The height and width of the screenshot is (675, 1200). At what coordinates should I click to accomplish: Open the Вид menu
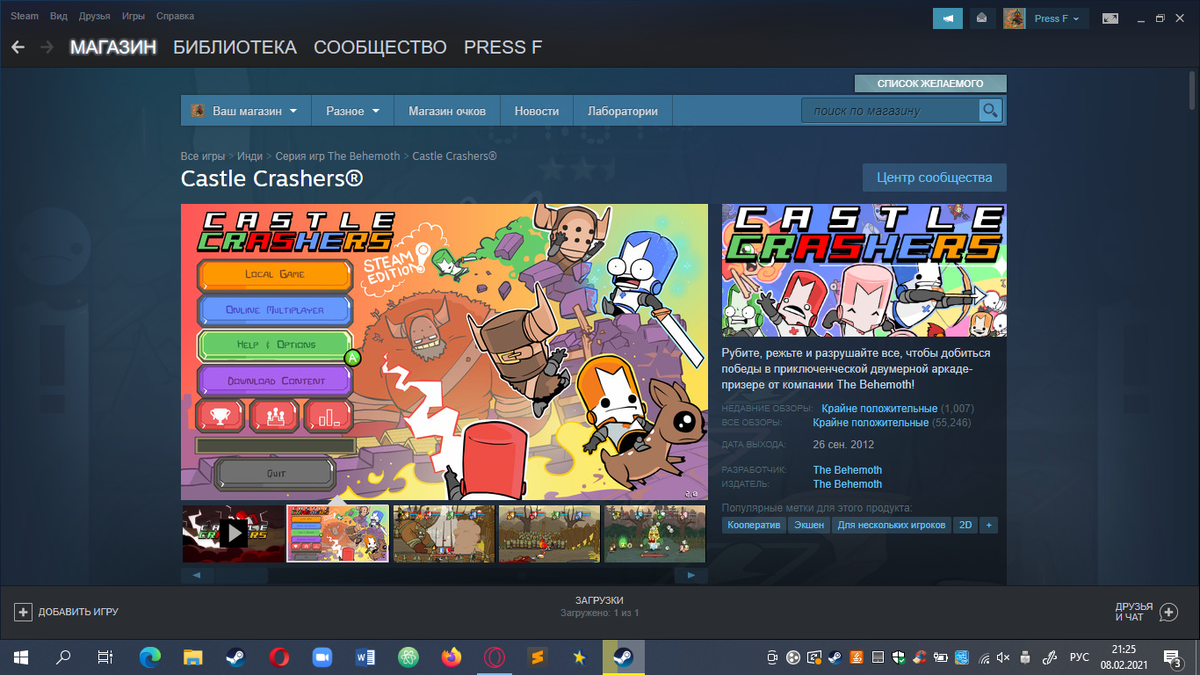(59, 17)
